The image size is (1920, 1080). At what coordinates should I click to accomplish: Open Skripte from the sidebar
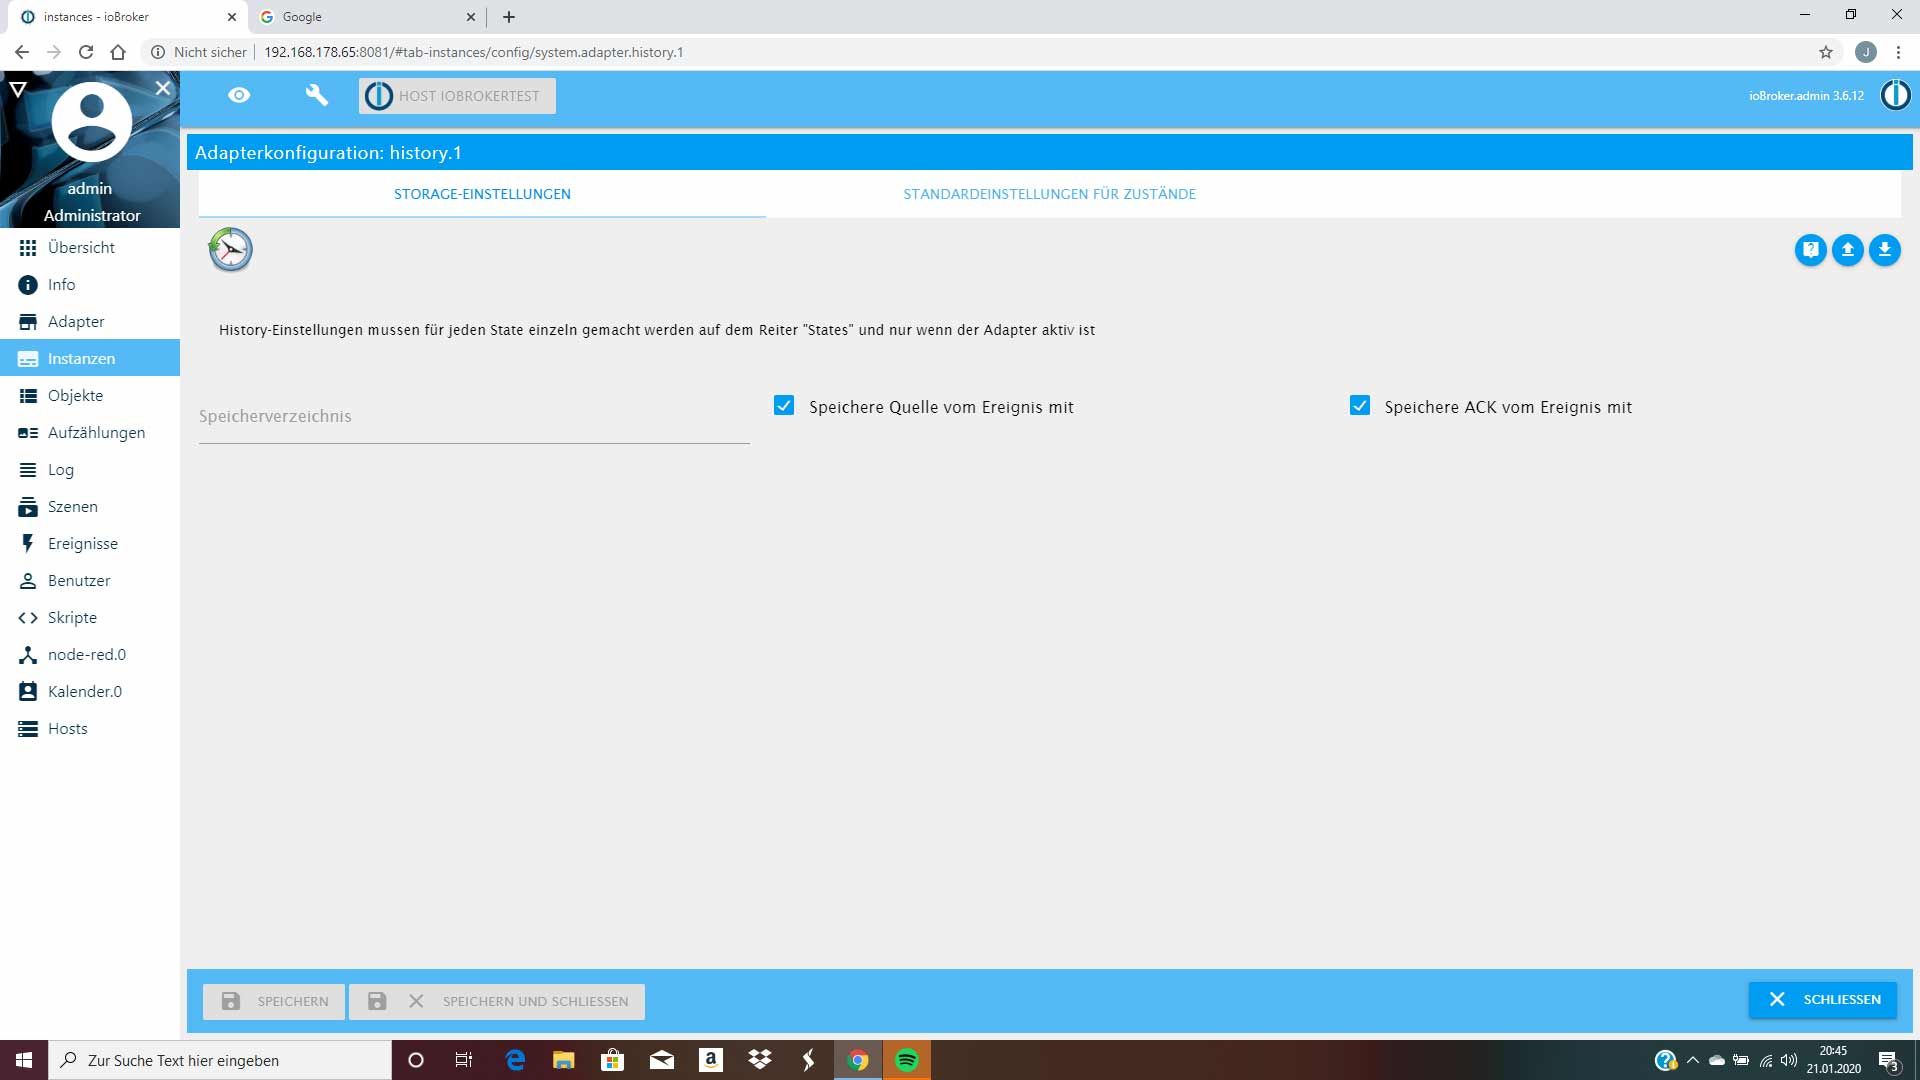pyautogui.click(x=72, y=618)
